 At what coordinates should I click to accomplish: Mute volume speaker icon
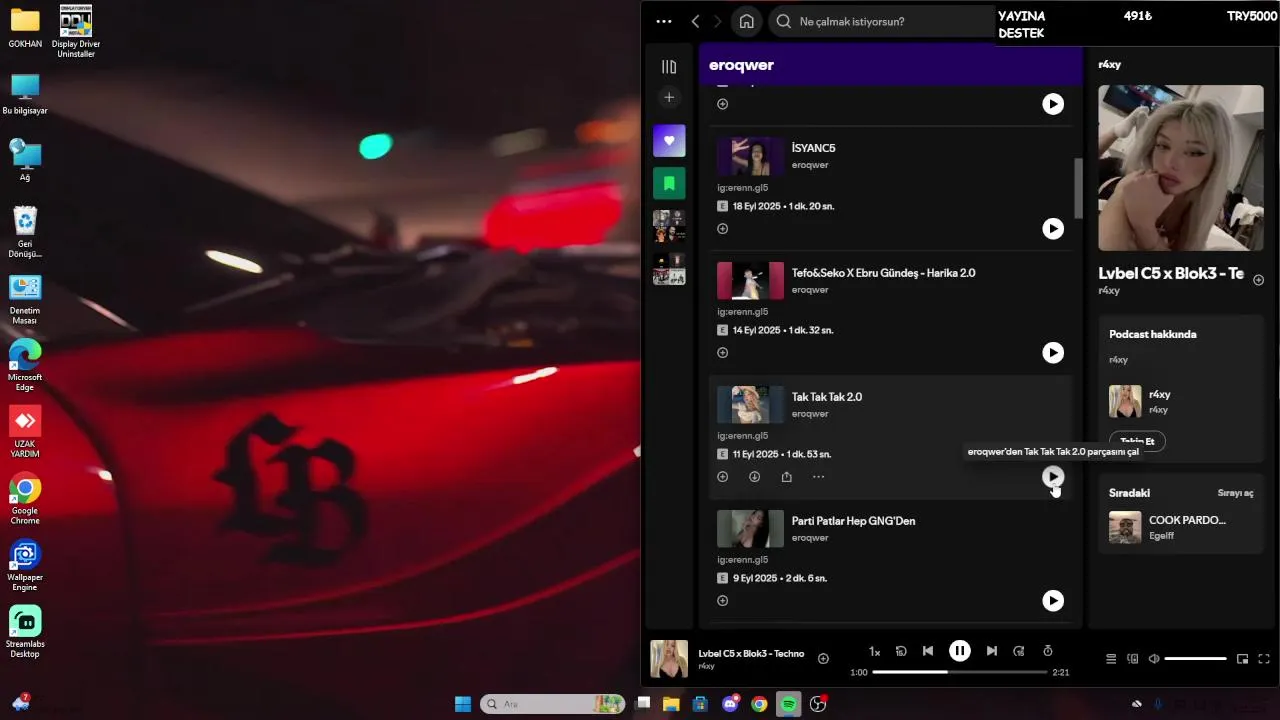click(1154, 659)
